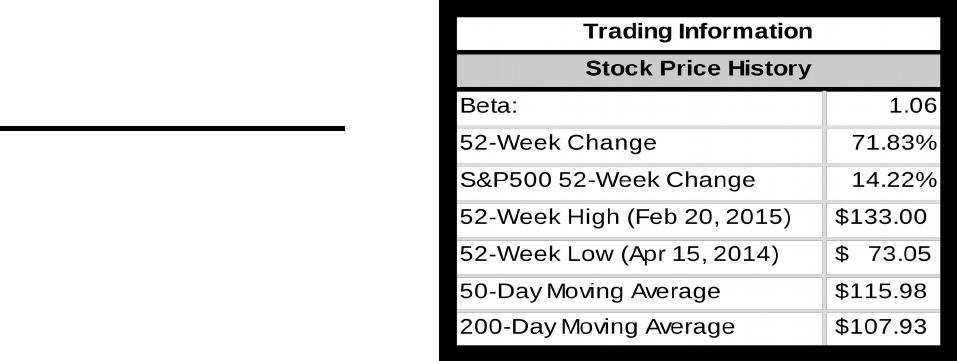The image size is (957, 361).
Task: Click the dollar sign in the 52-Week Low value
Action: coord(841,254)
